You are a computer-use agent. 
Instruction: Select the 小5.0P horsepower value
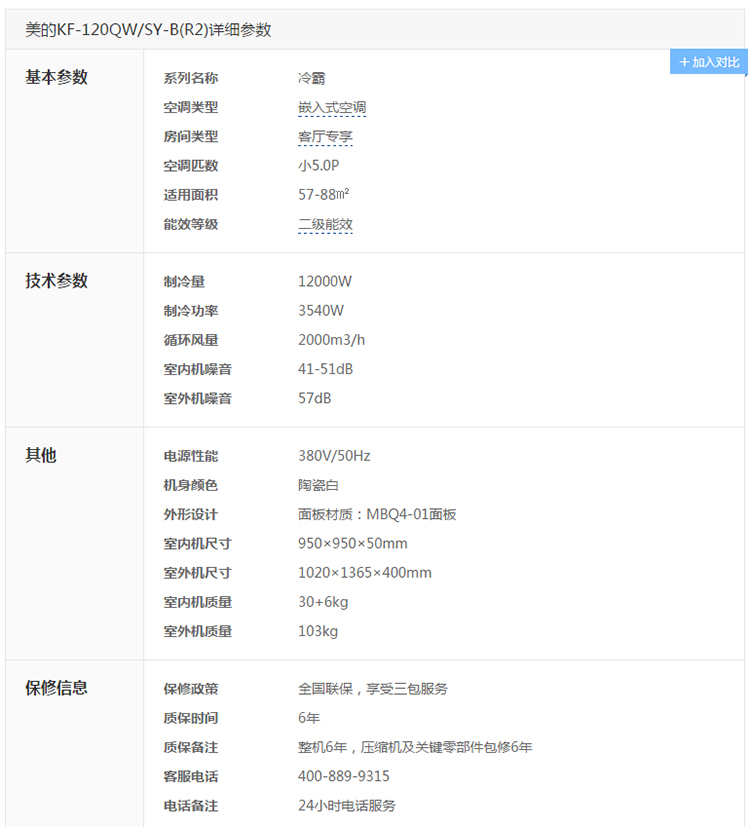point(319,166)
